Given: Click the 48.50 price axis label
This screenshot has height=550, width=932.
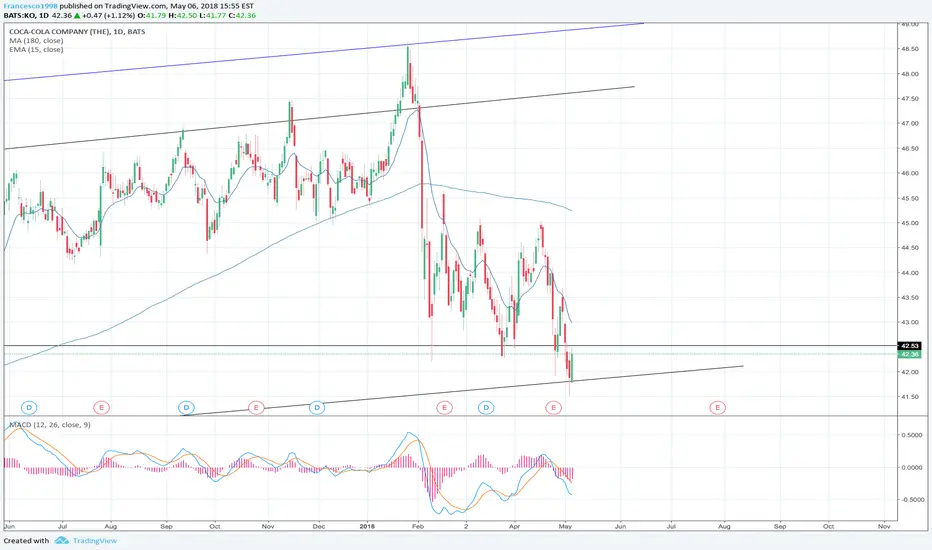Looking at the screenshot, I should tap(909, 49).
